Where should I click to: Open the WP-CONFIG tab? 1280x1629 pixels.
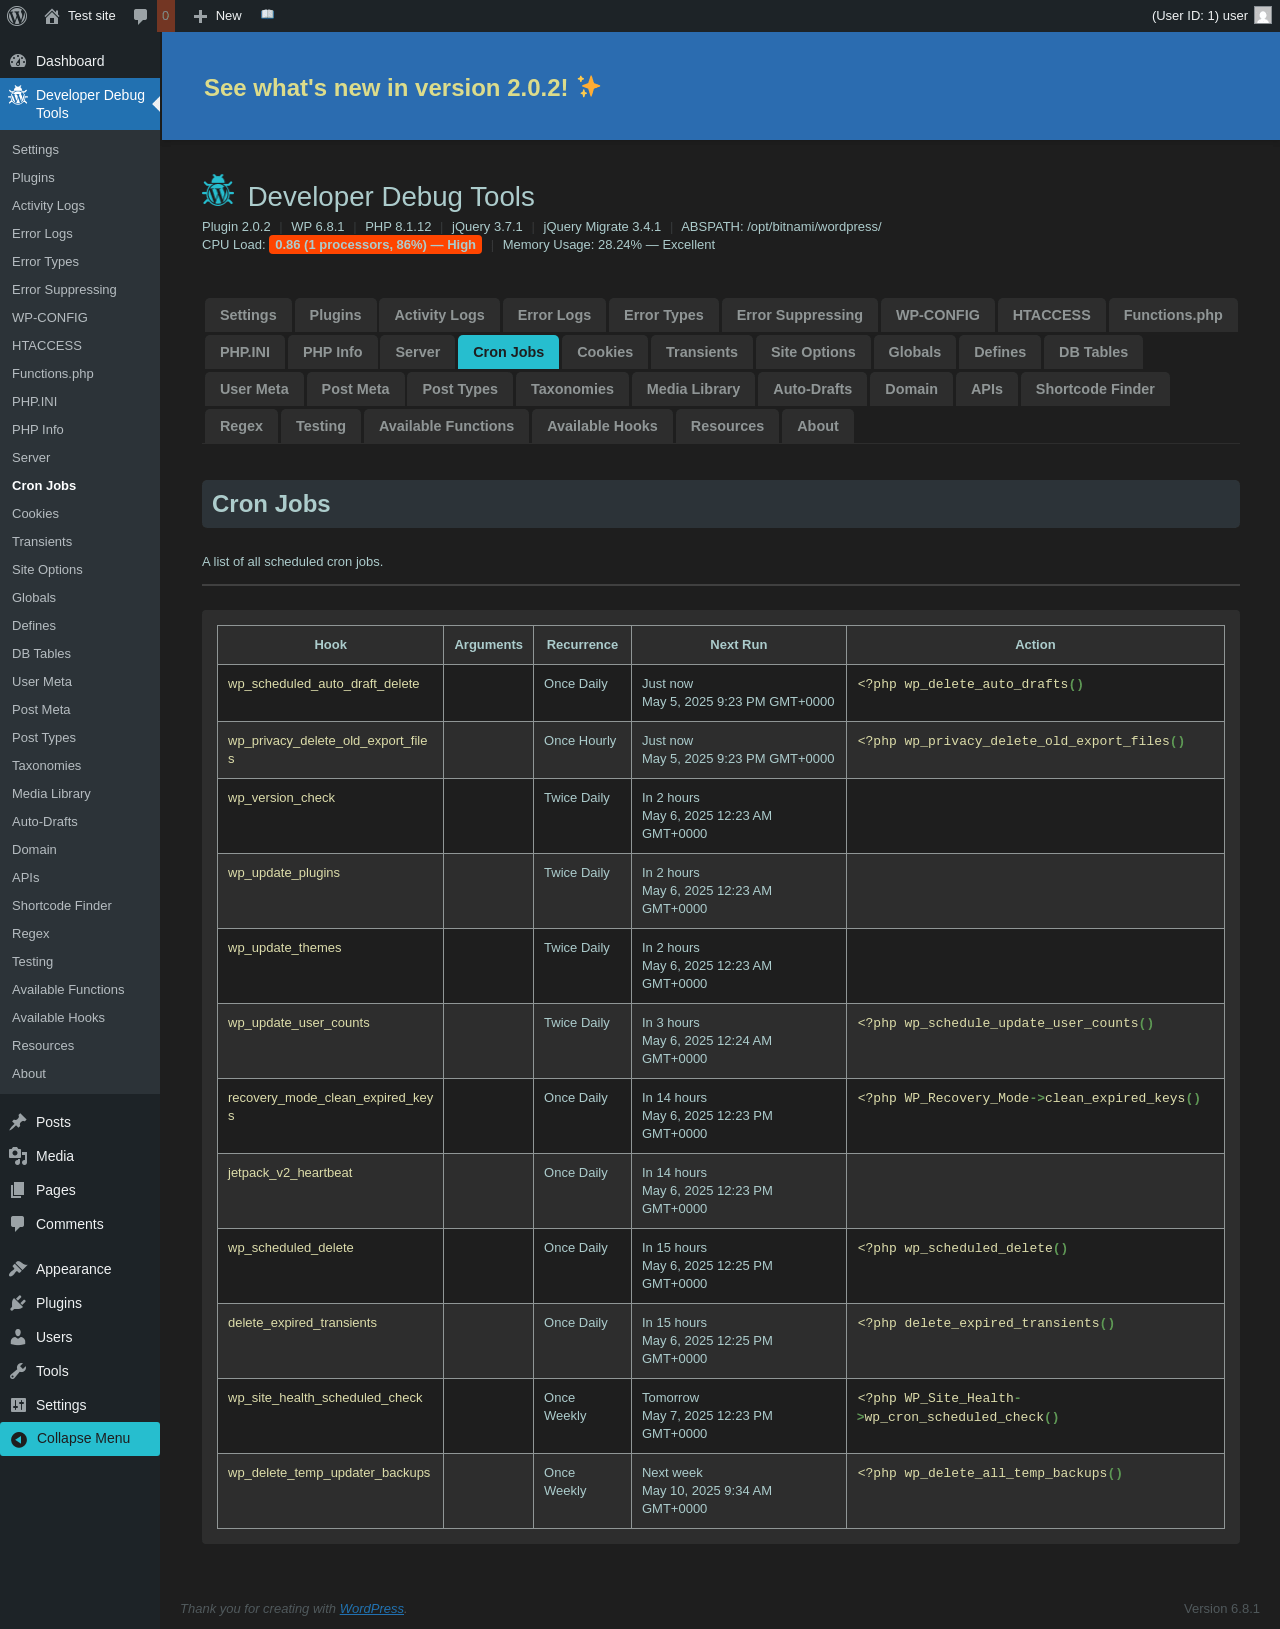click(937, 315)
